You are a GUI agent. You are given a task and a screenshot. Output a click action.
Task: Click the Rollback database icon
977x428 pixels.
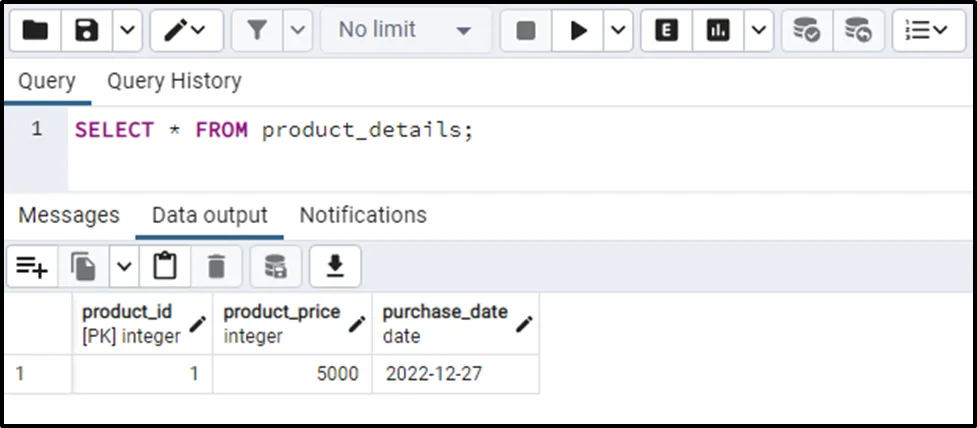[857, 31]
